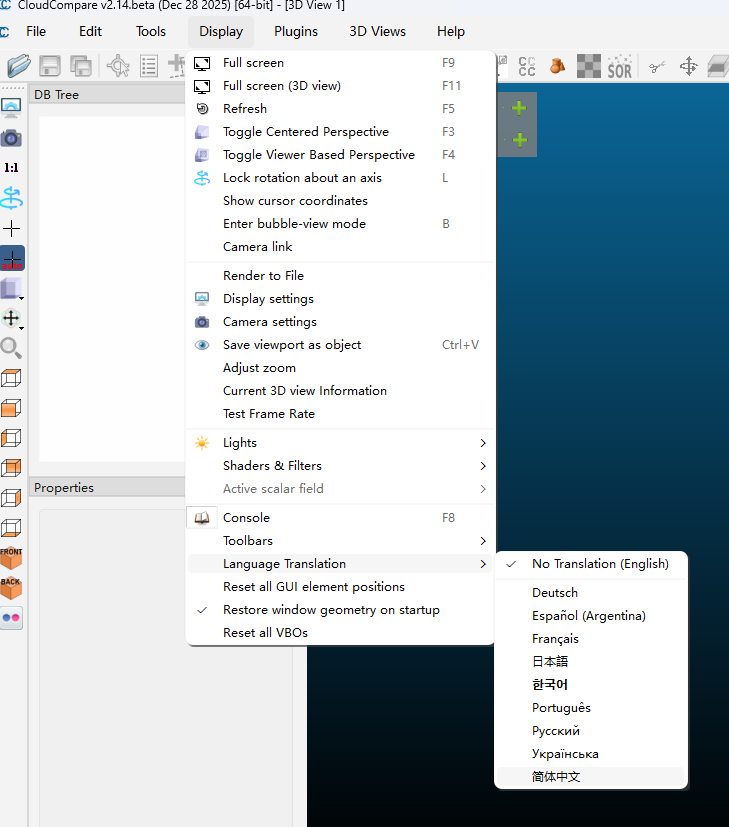Choose Русский language
The width and height of the screenshot is (729, 827).
click(x=591, y=731)
